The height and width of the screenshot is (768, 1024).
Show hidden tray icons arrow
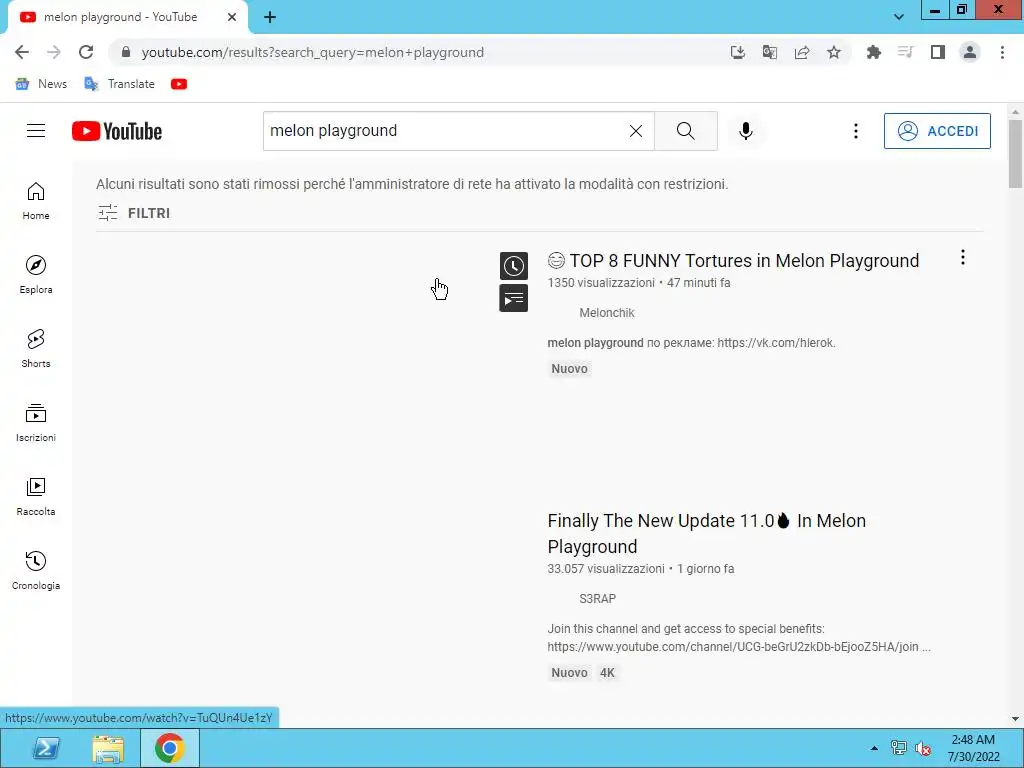pos(874,748)
